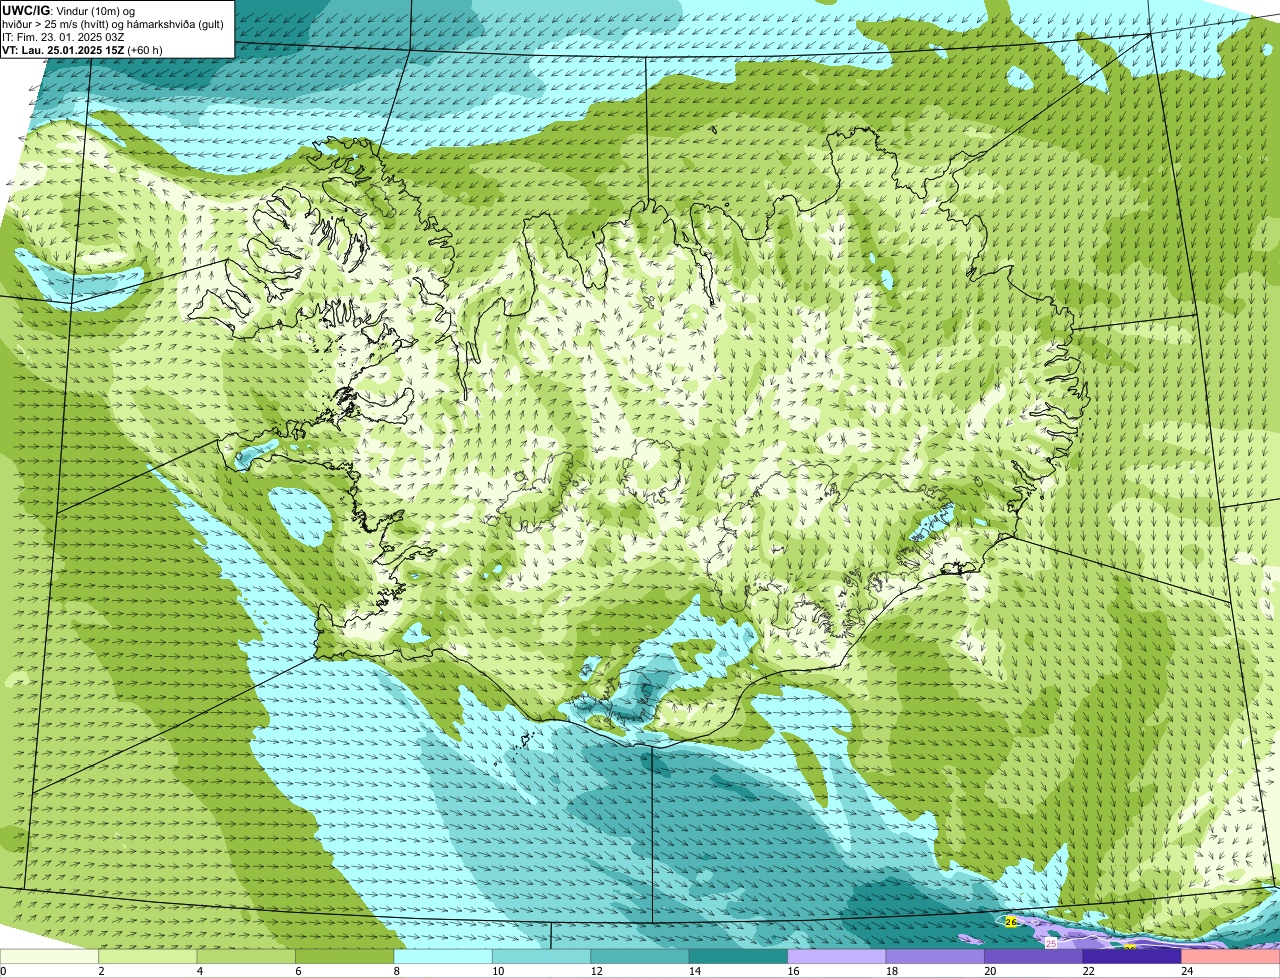This screenshot has height=978, width=1280.
Task: Click the legend scale label "16"
Action: click(793, 970)
